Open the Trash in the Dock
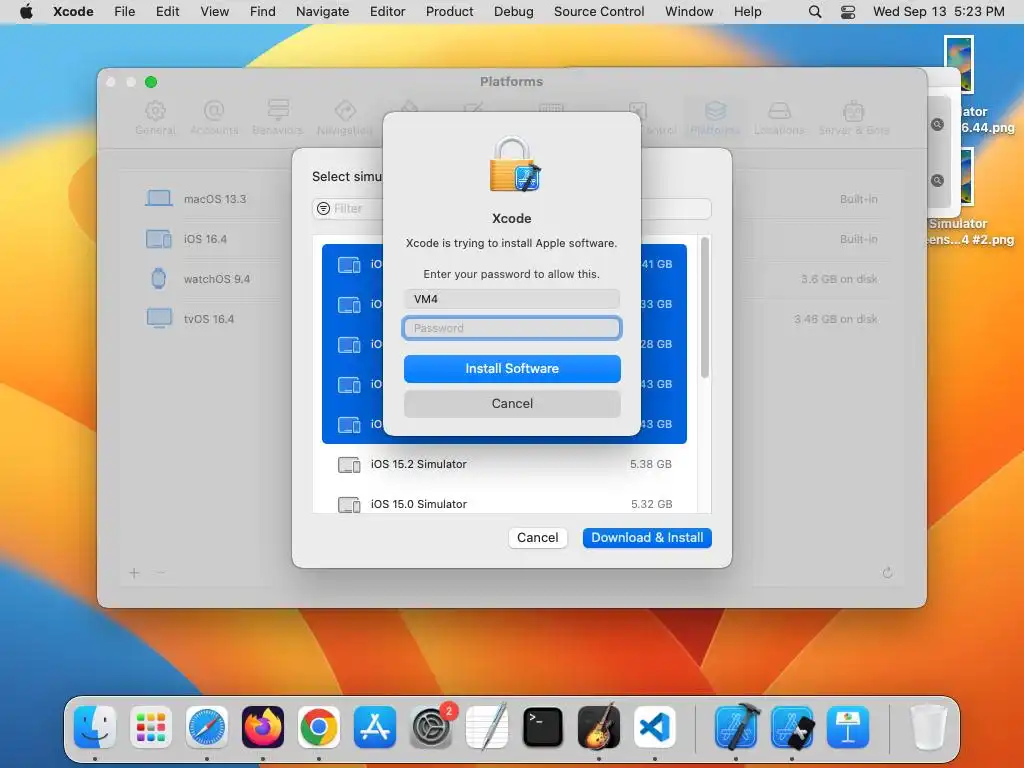The height and width of the screenshot is (768, 1024). tap(929, 727)
